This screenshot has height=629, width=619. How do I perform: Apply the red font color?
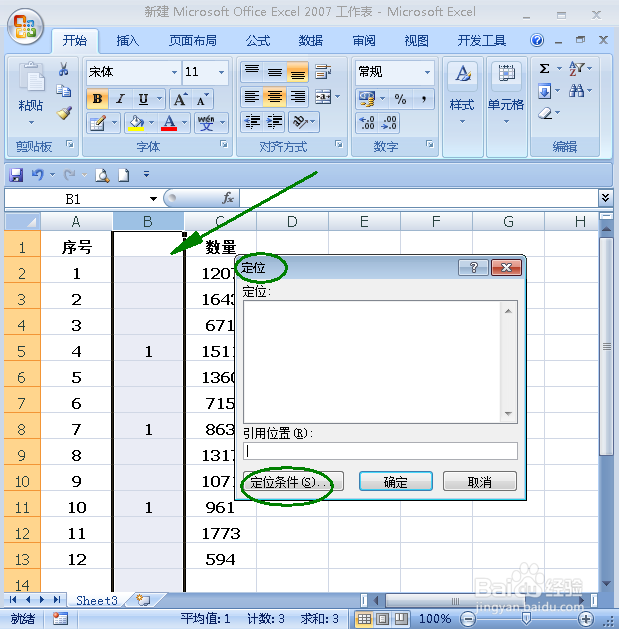[x=169, y=123]
